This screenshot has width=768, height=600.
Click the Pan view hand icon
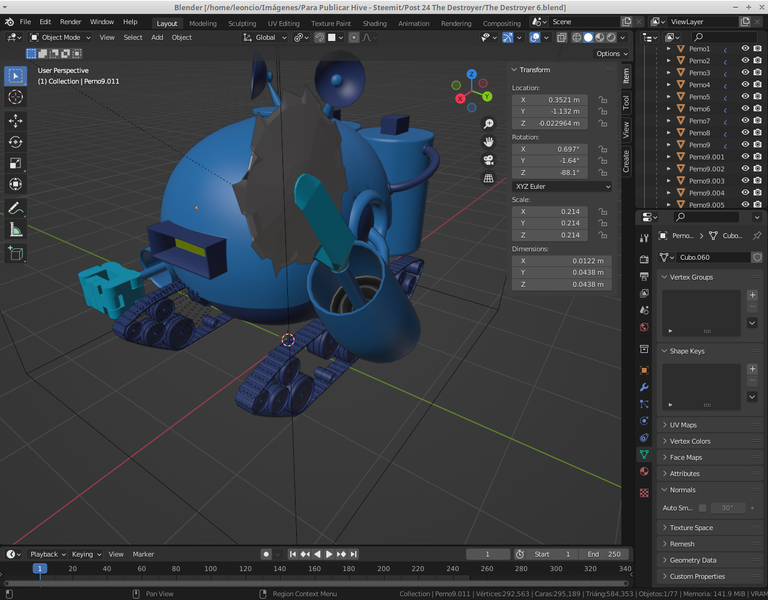pyautogui.click(x=488, y=142)
